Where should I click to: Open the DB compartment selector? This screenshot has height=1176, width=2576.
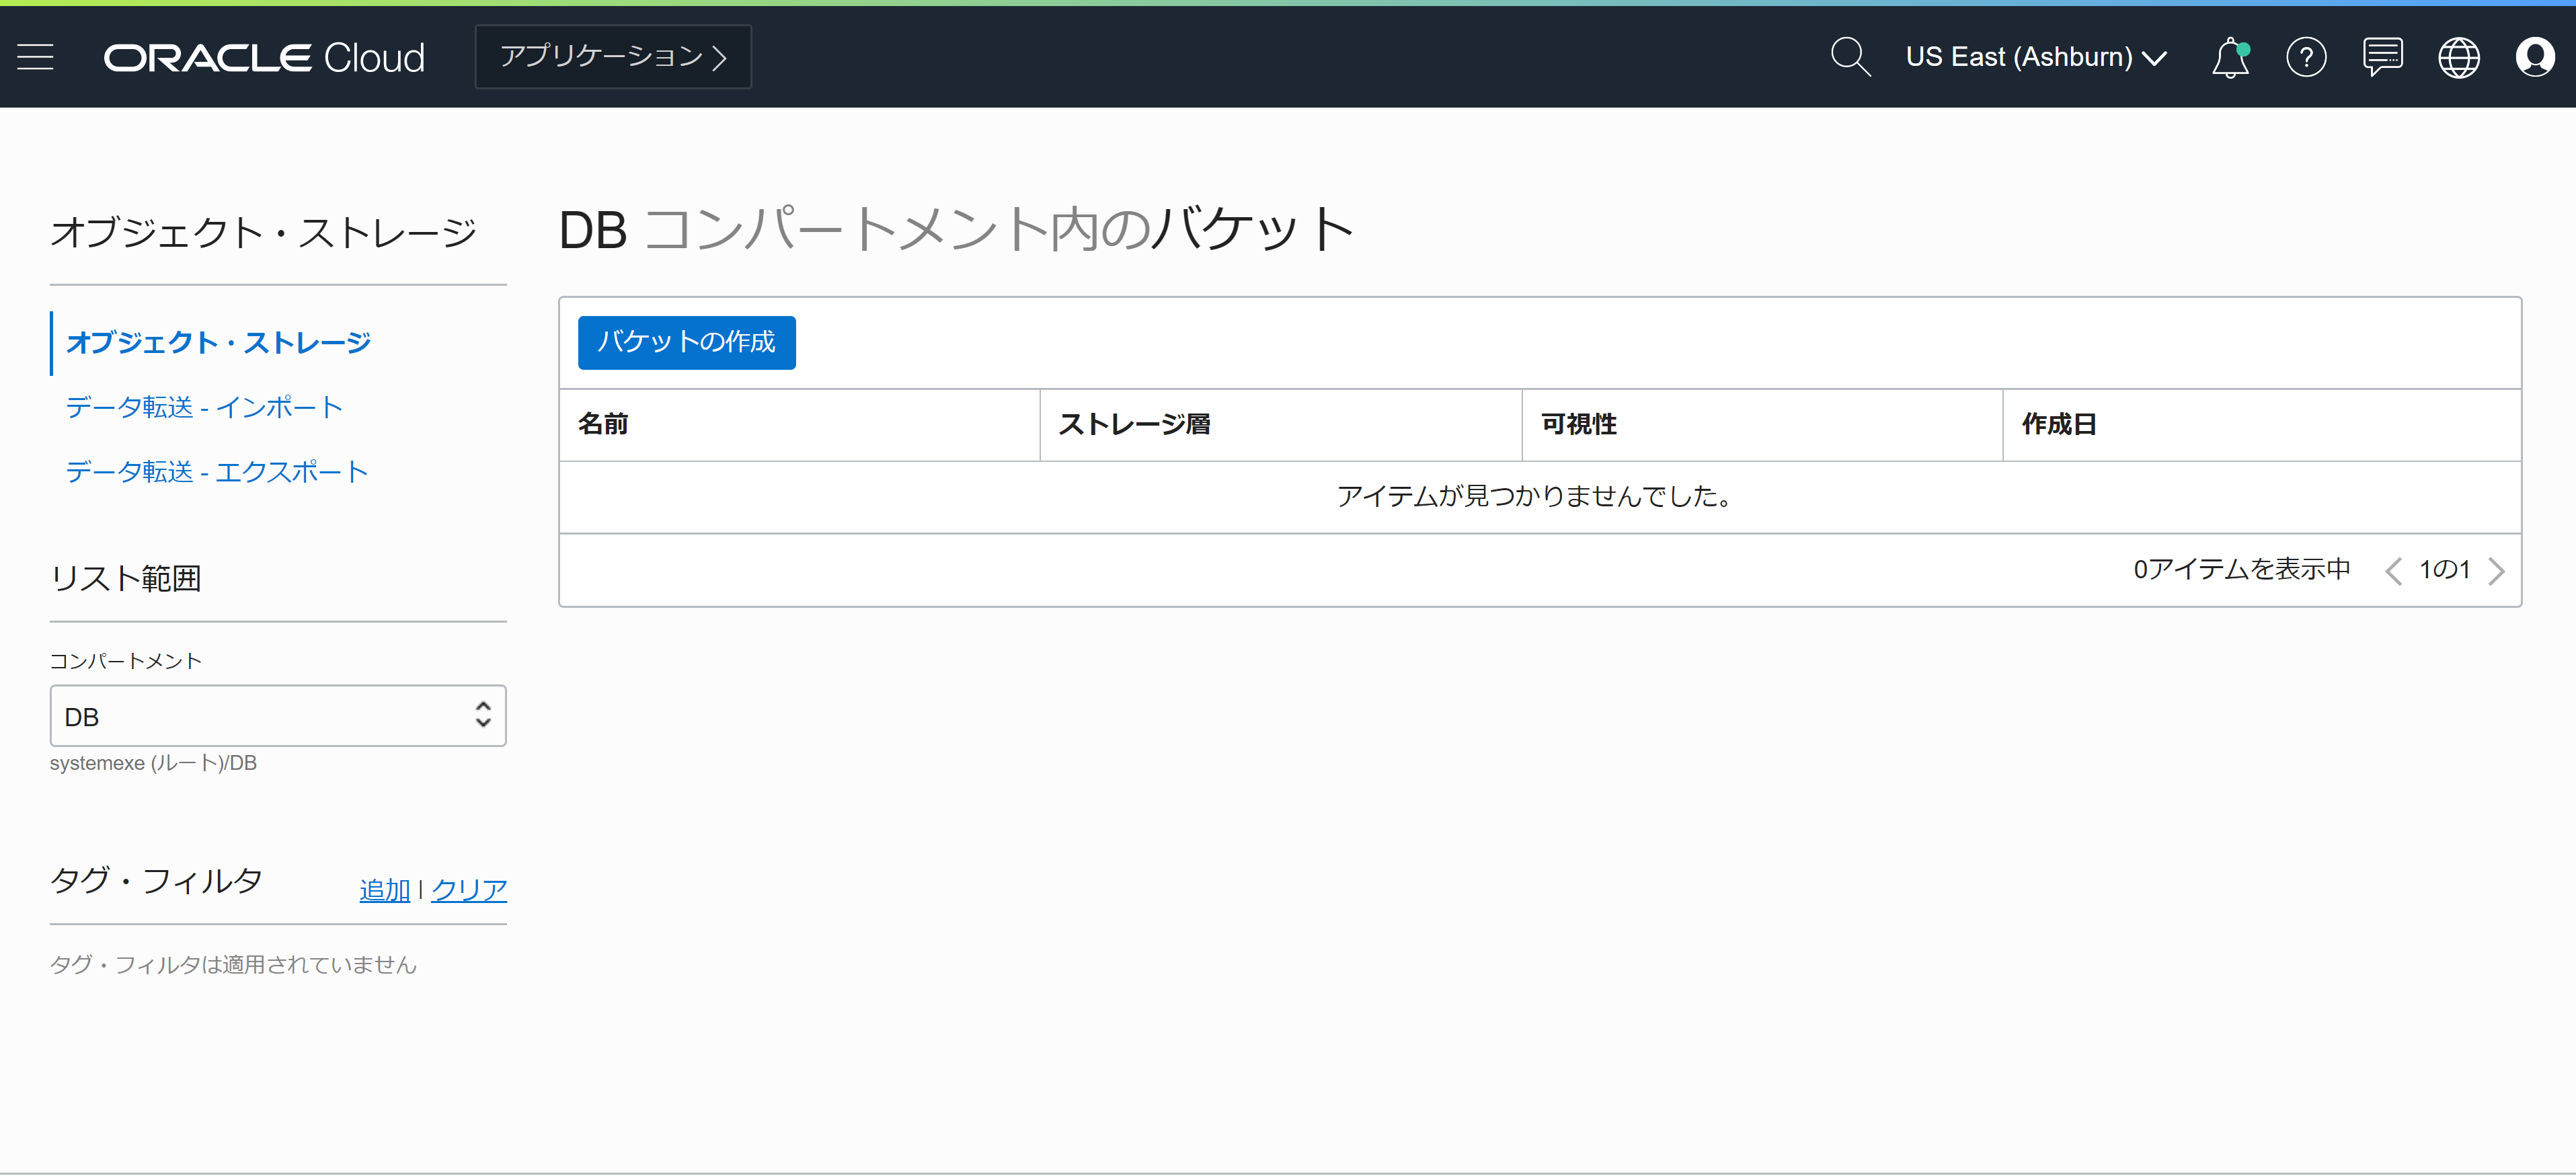pos(278,716)
